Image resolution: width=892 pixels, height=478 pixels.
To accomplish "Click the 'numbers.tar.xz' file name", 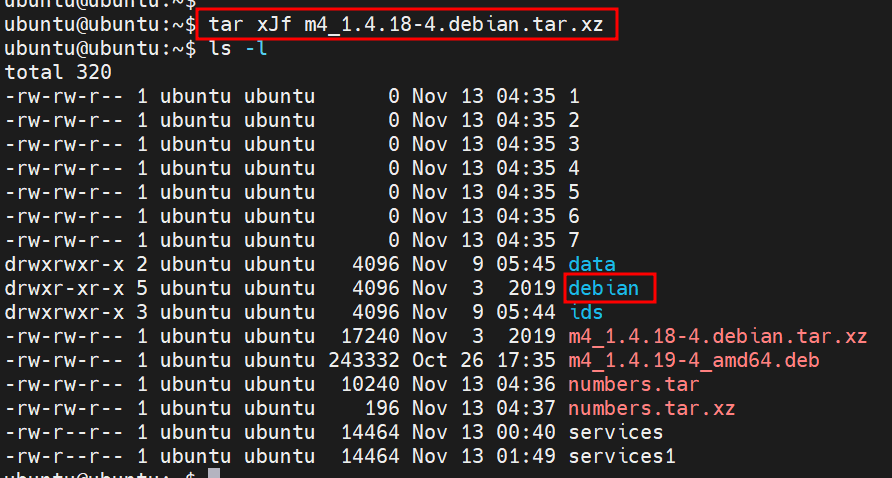I will tap(651, 408).
